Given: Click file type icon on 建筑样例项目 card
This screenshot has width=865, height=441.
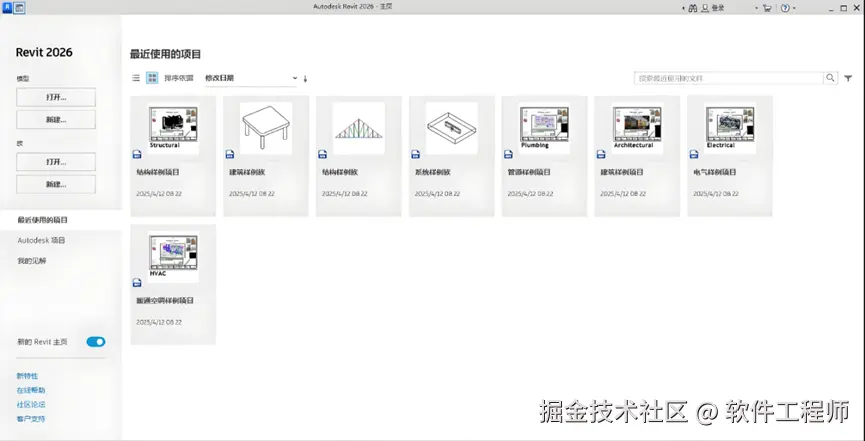Looking at the screenshot, I should tap(601, 155).
